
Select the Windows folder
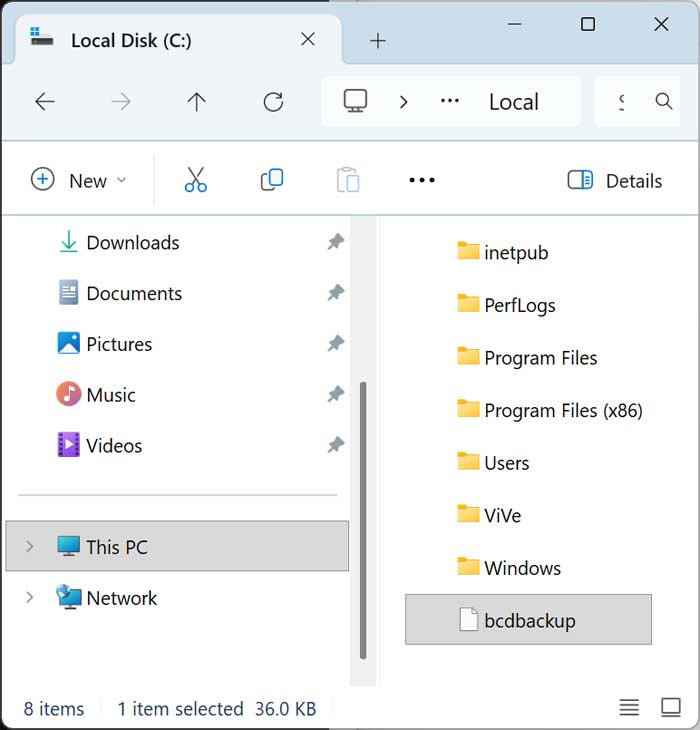click(522, 568)
